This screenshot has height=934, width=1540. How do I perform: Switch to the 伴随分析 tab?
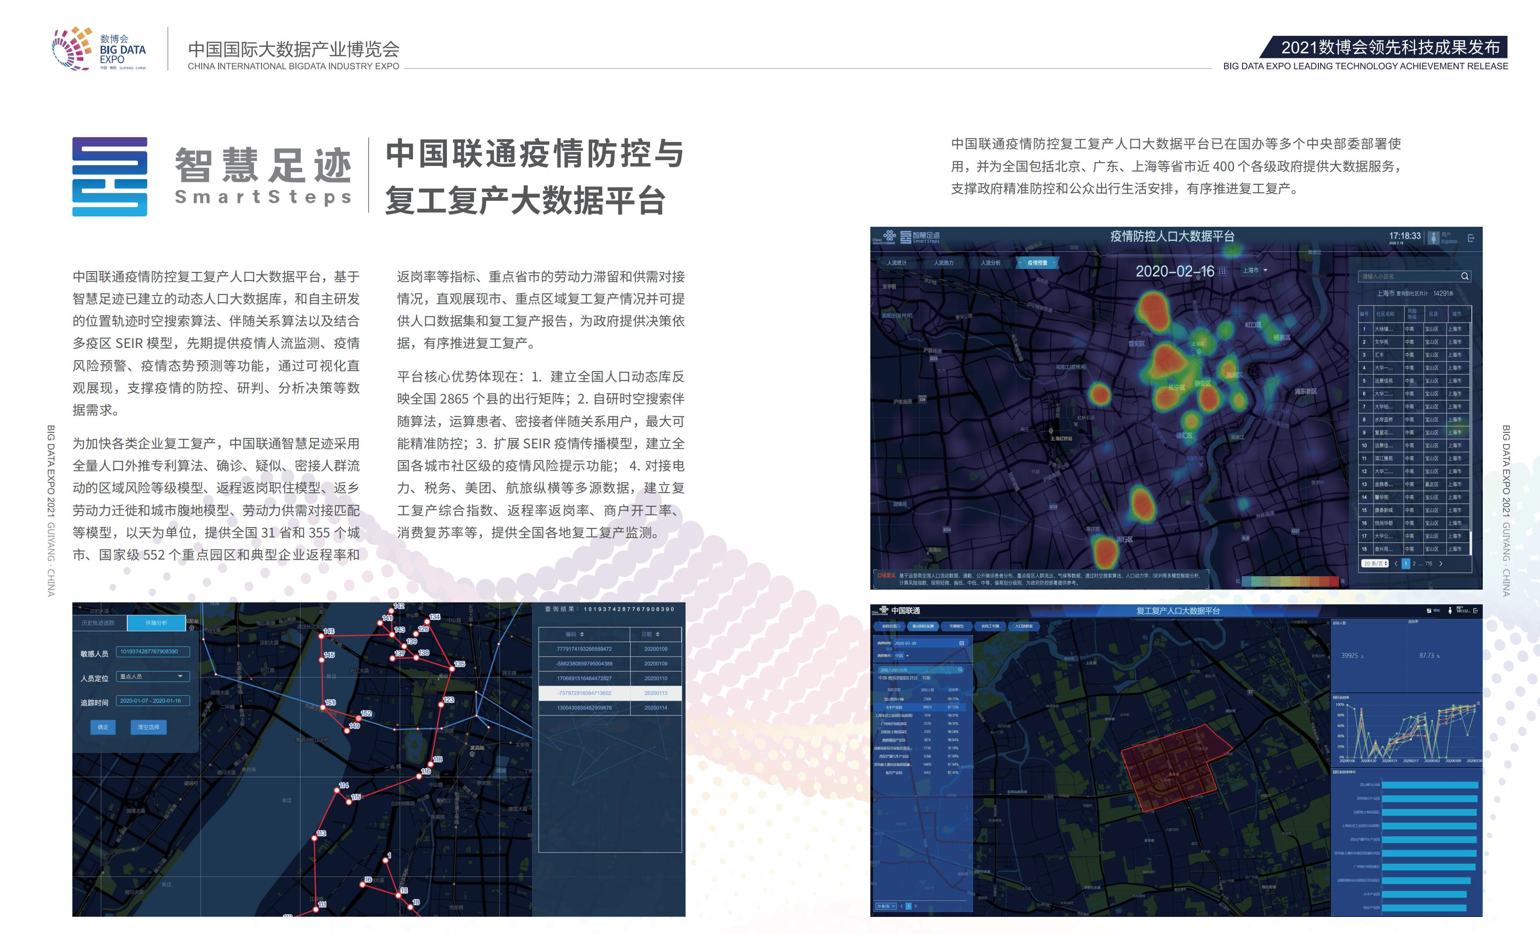pyautogui.click(x=157, y=623)
